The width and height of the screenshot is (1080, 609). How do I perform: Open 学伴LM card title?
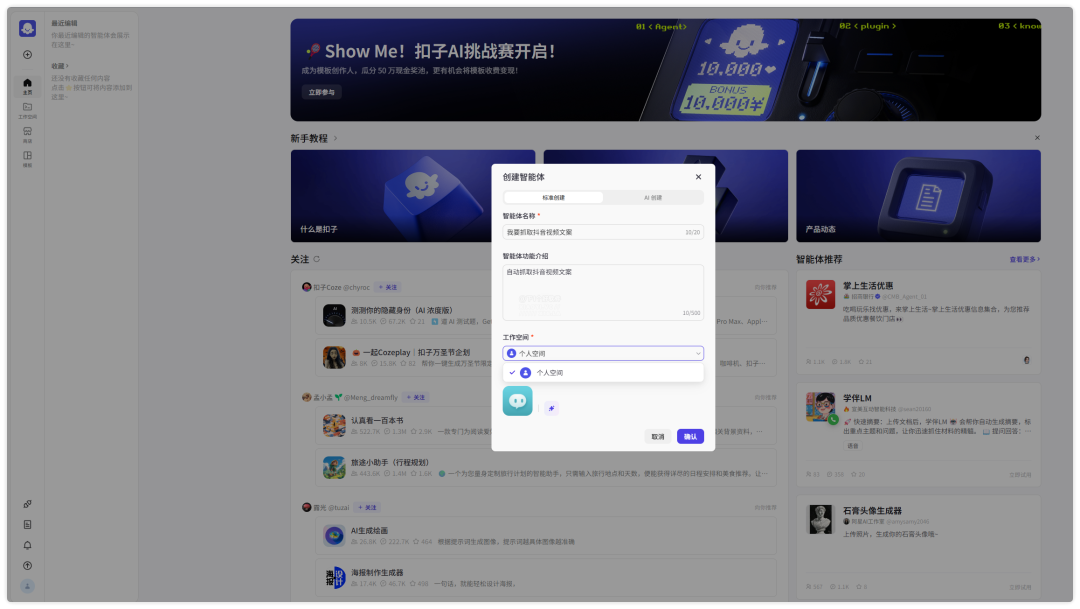(858, 398)
